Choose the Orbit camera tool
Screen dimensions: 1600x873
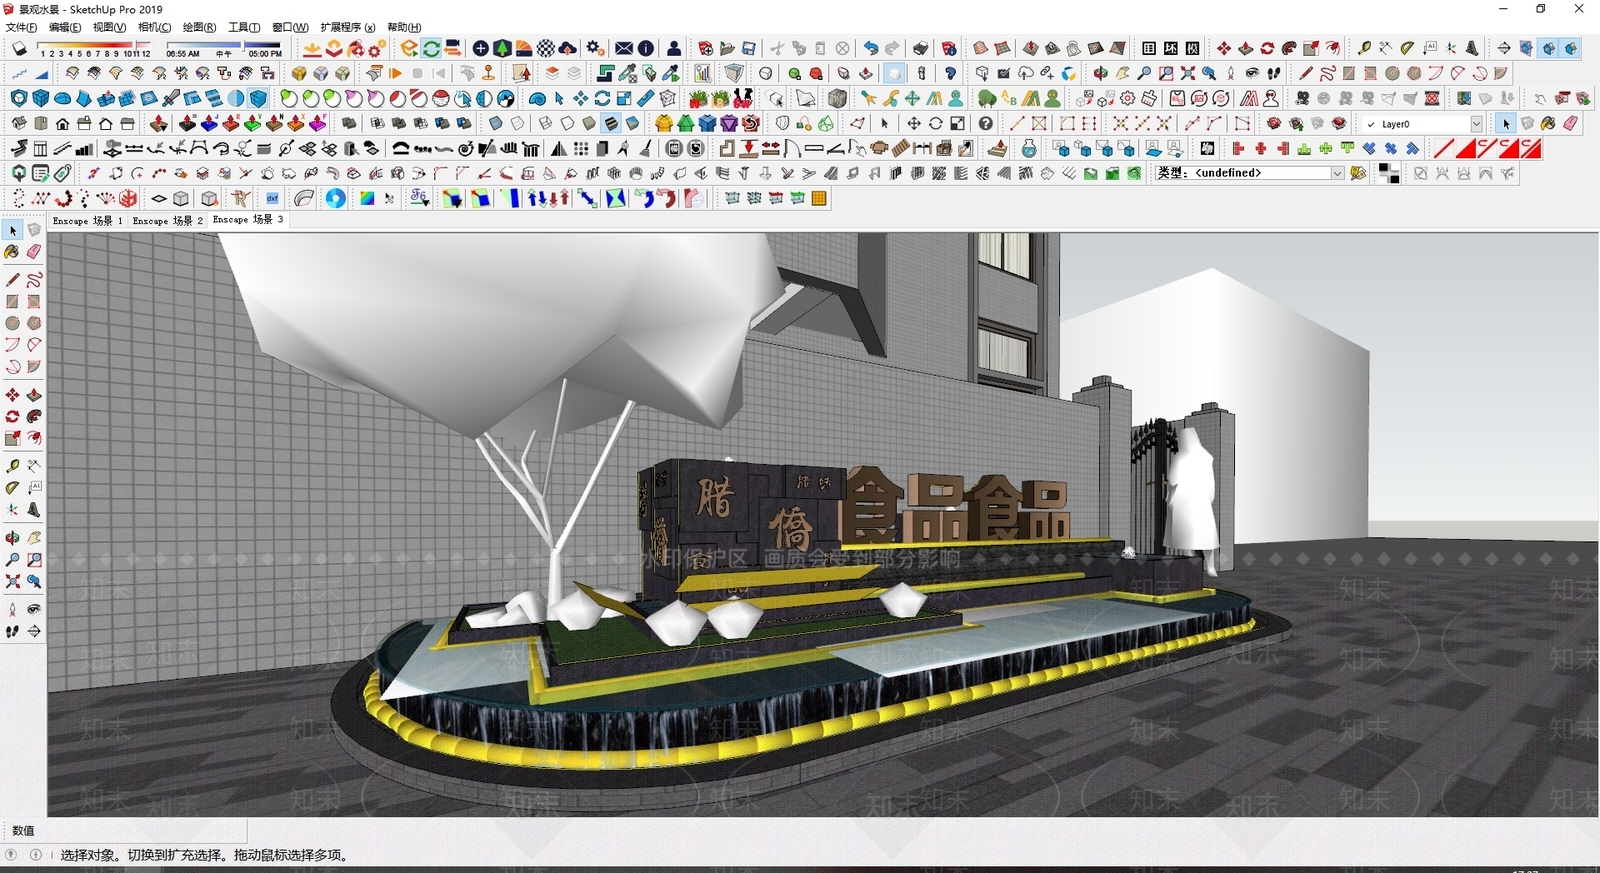pyautogui.click(x=12, y=538)
